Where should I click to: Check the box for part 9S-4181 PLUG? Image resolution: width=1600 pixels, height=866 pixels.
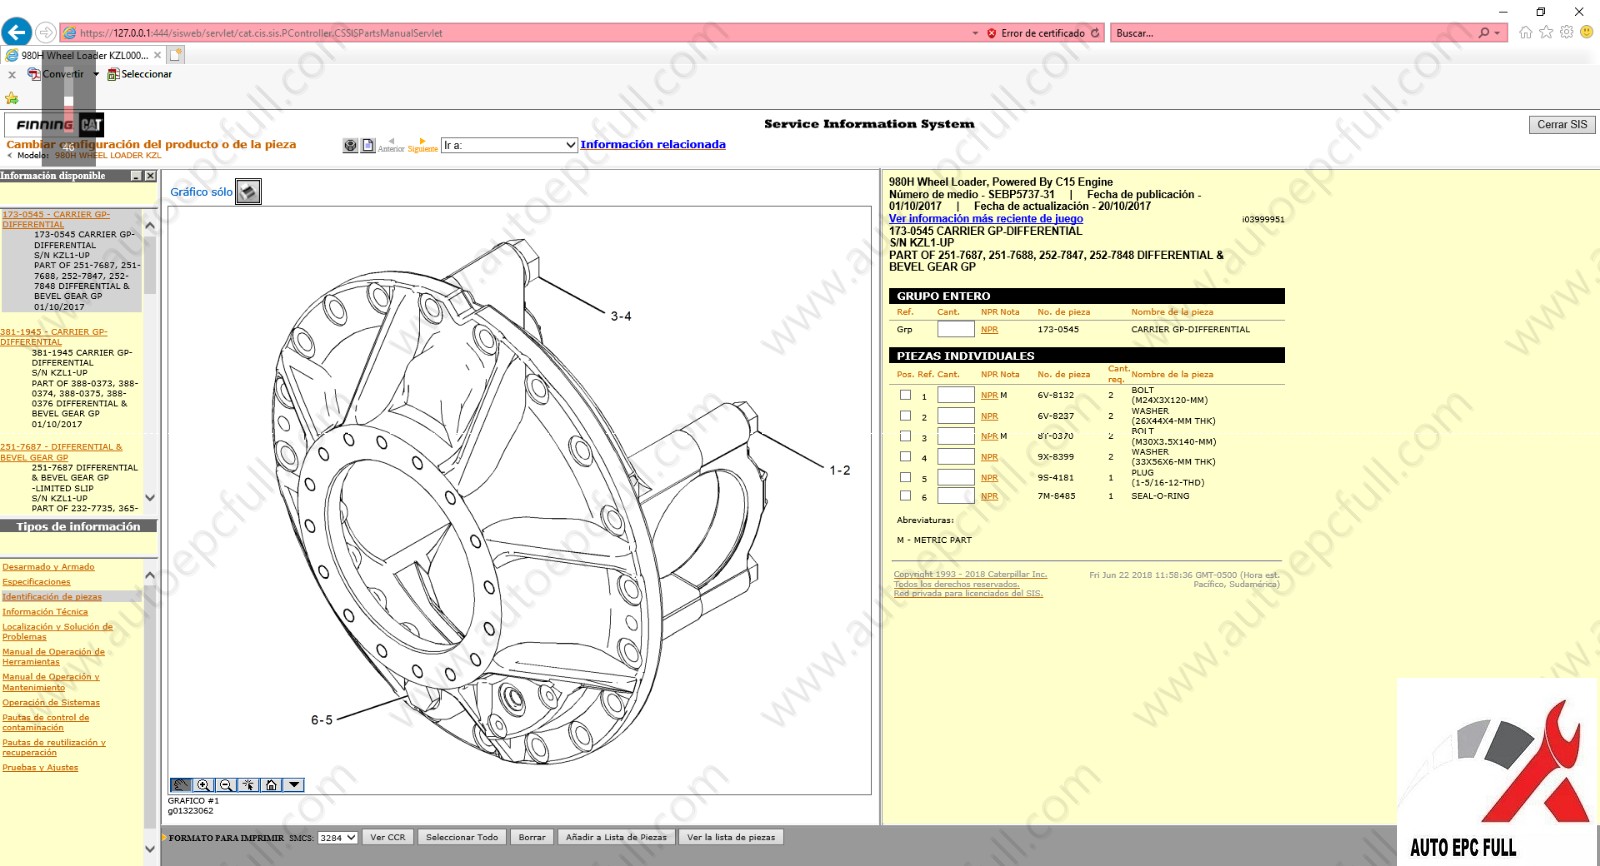tap(905, 477)
